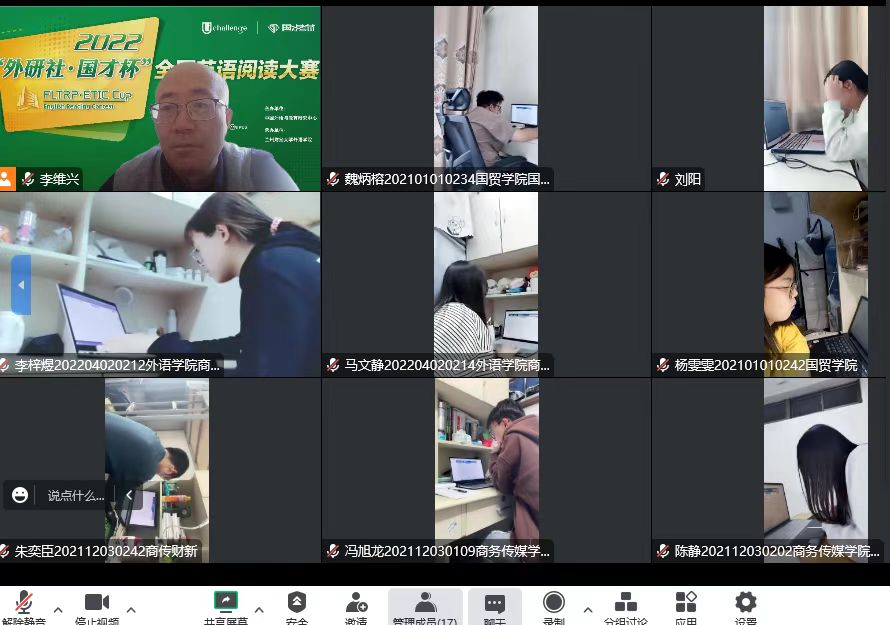Screen dimensions: 890x625
Task: Start screen sharing with the 共享屏幕 icon
Action: click(226, 601)
